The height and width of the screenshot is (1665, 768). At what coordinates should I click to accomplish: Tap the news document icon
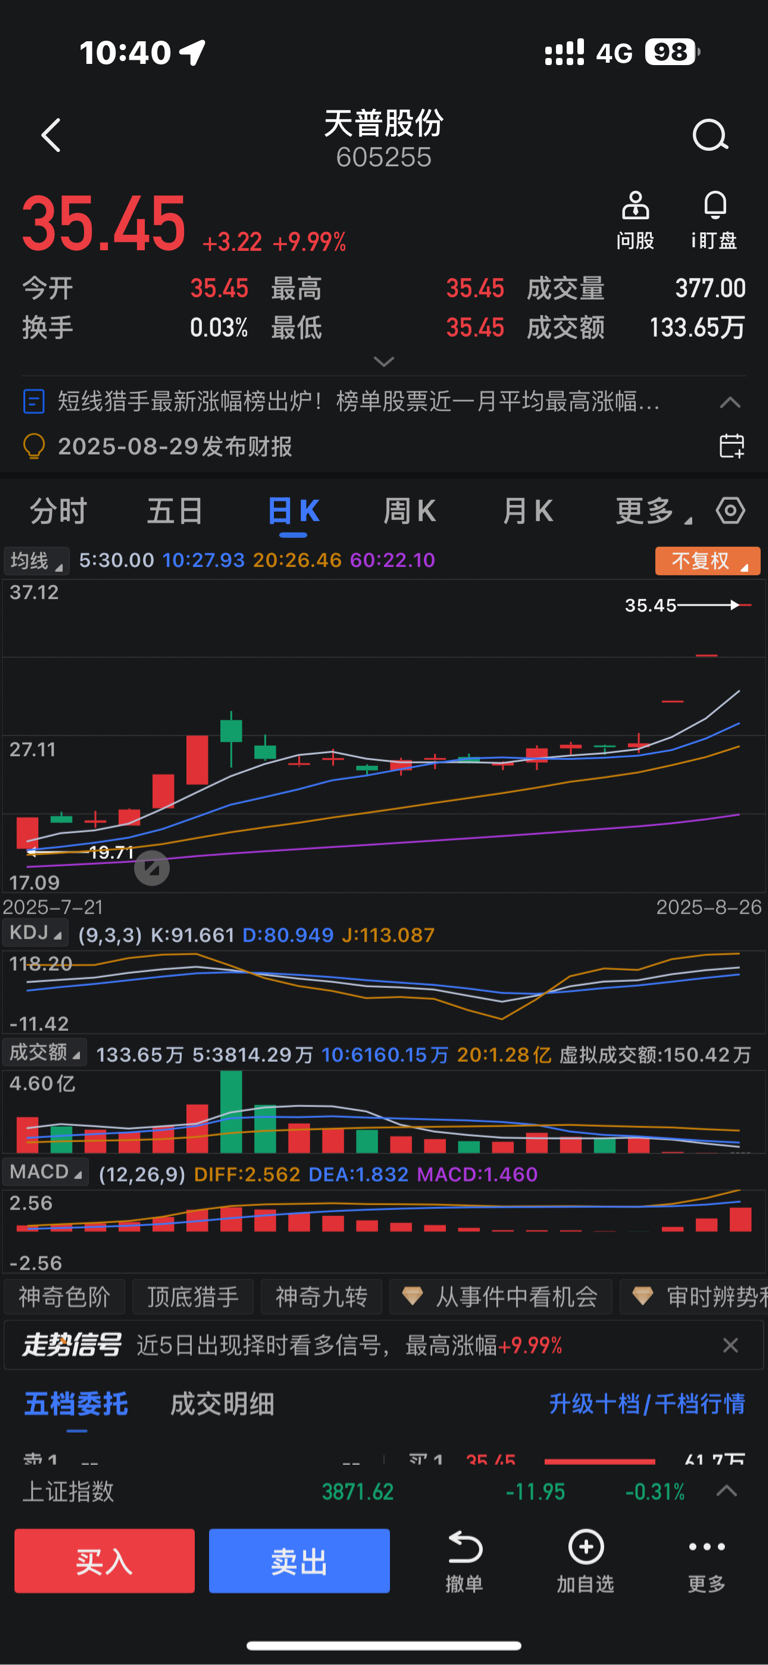point(33,402)
